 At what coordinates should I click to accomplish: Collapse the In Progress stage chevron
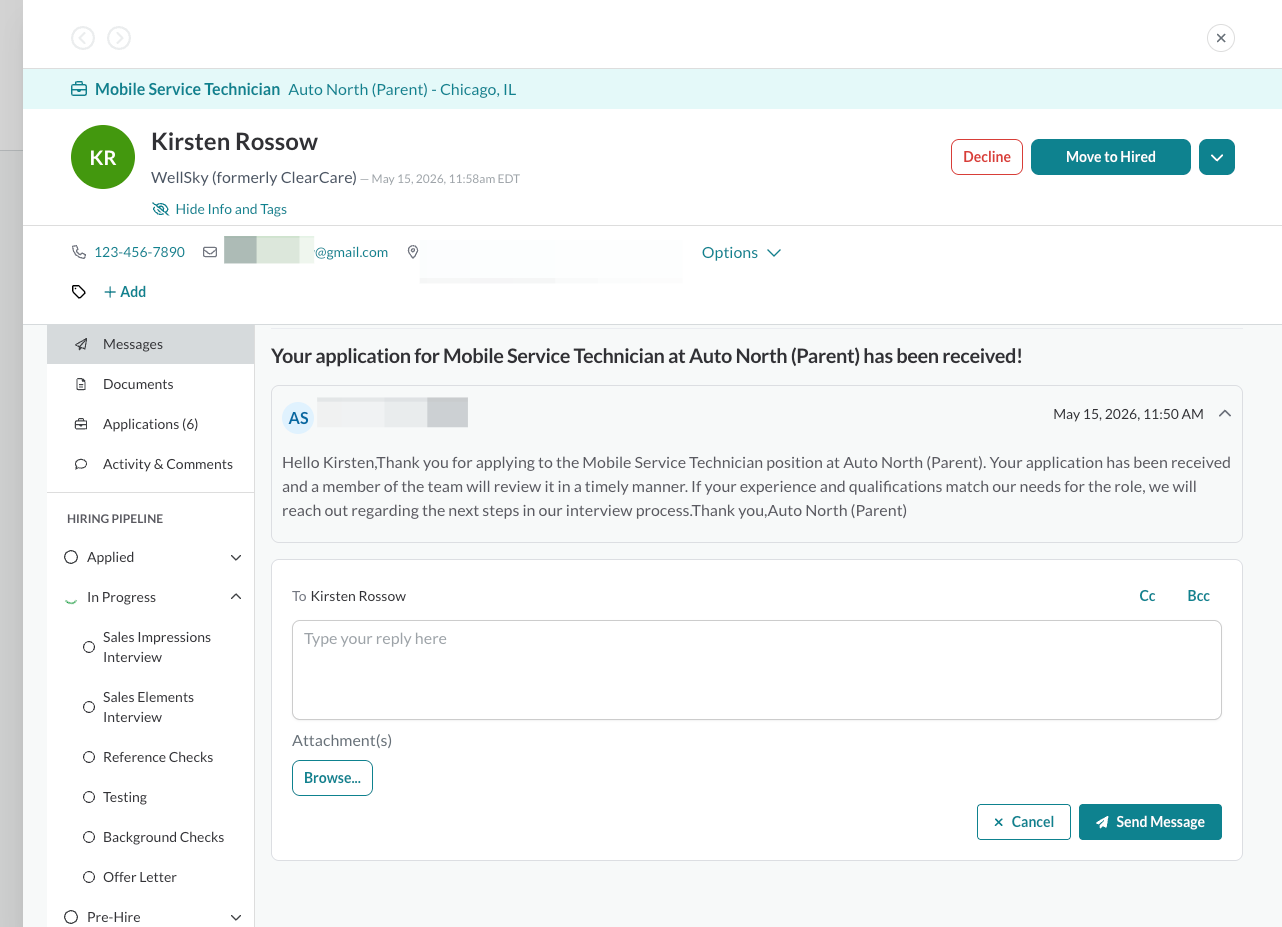[x=236, y=597]
